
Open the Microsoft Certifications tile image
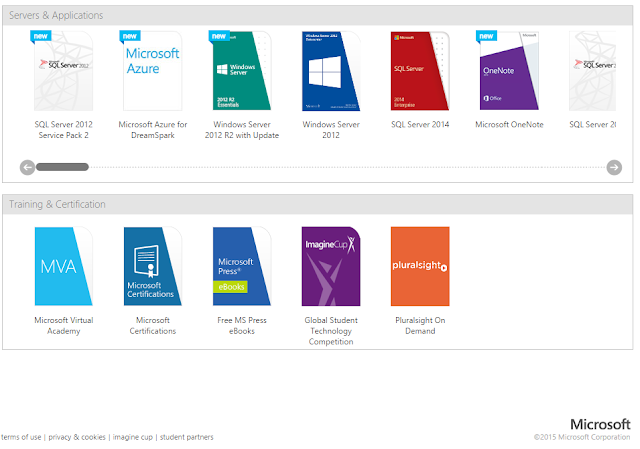pos(152,266)
